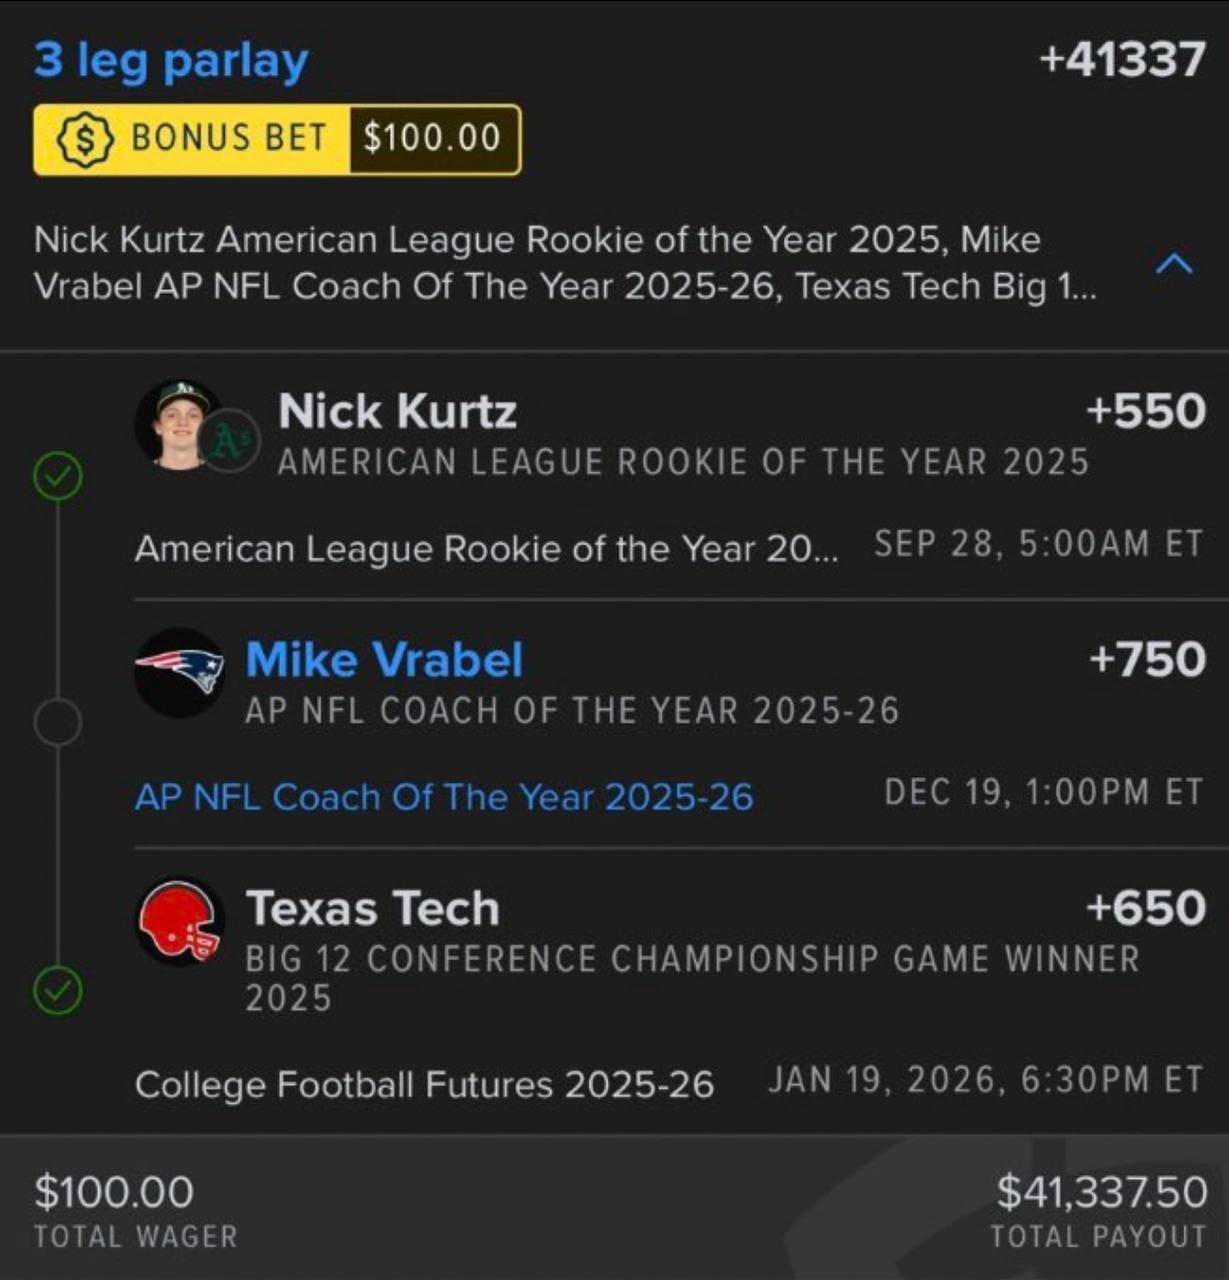Click the +41337 parlay odds

pyautogui.click(x=1122, y=60)
